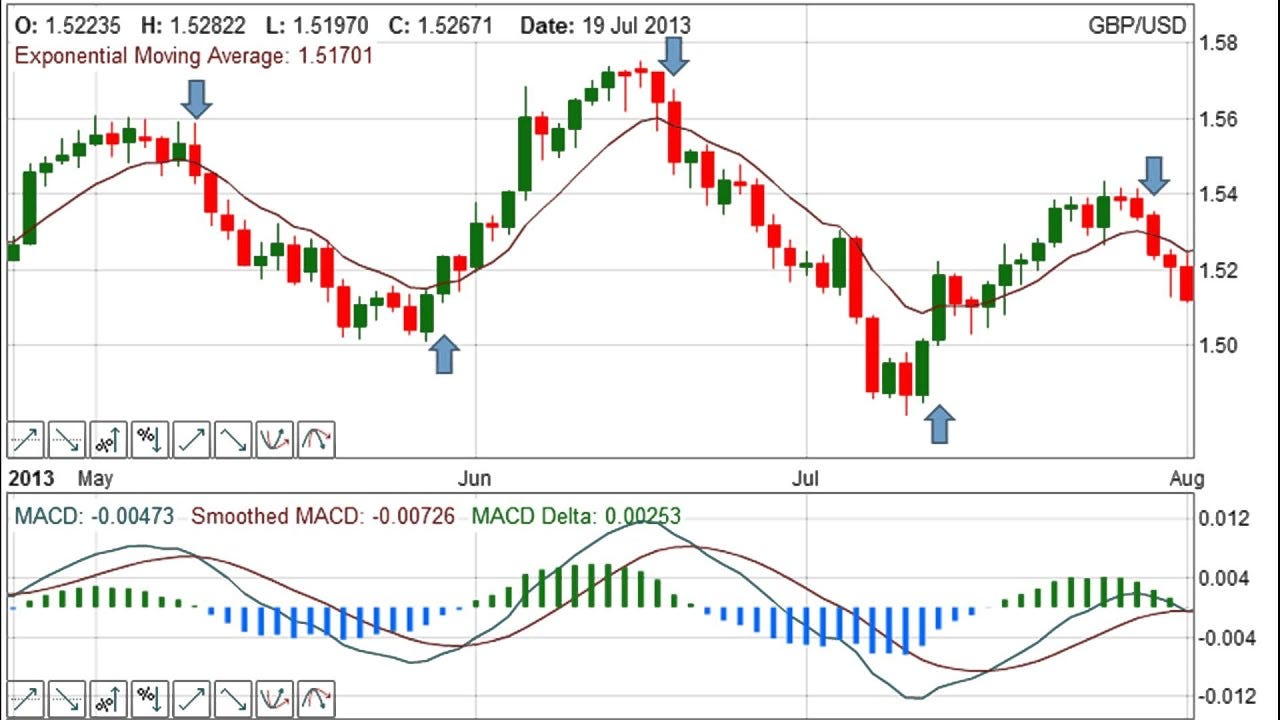Click the Jul label on time axis
Viewport: 1280px width, 720px height.
(805, 479)
